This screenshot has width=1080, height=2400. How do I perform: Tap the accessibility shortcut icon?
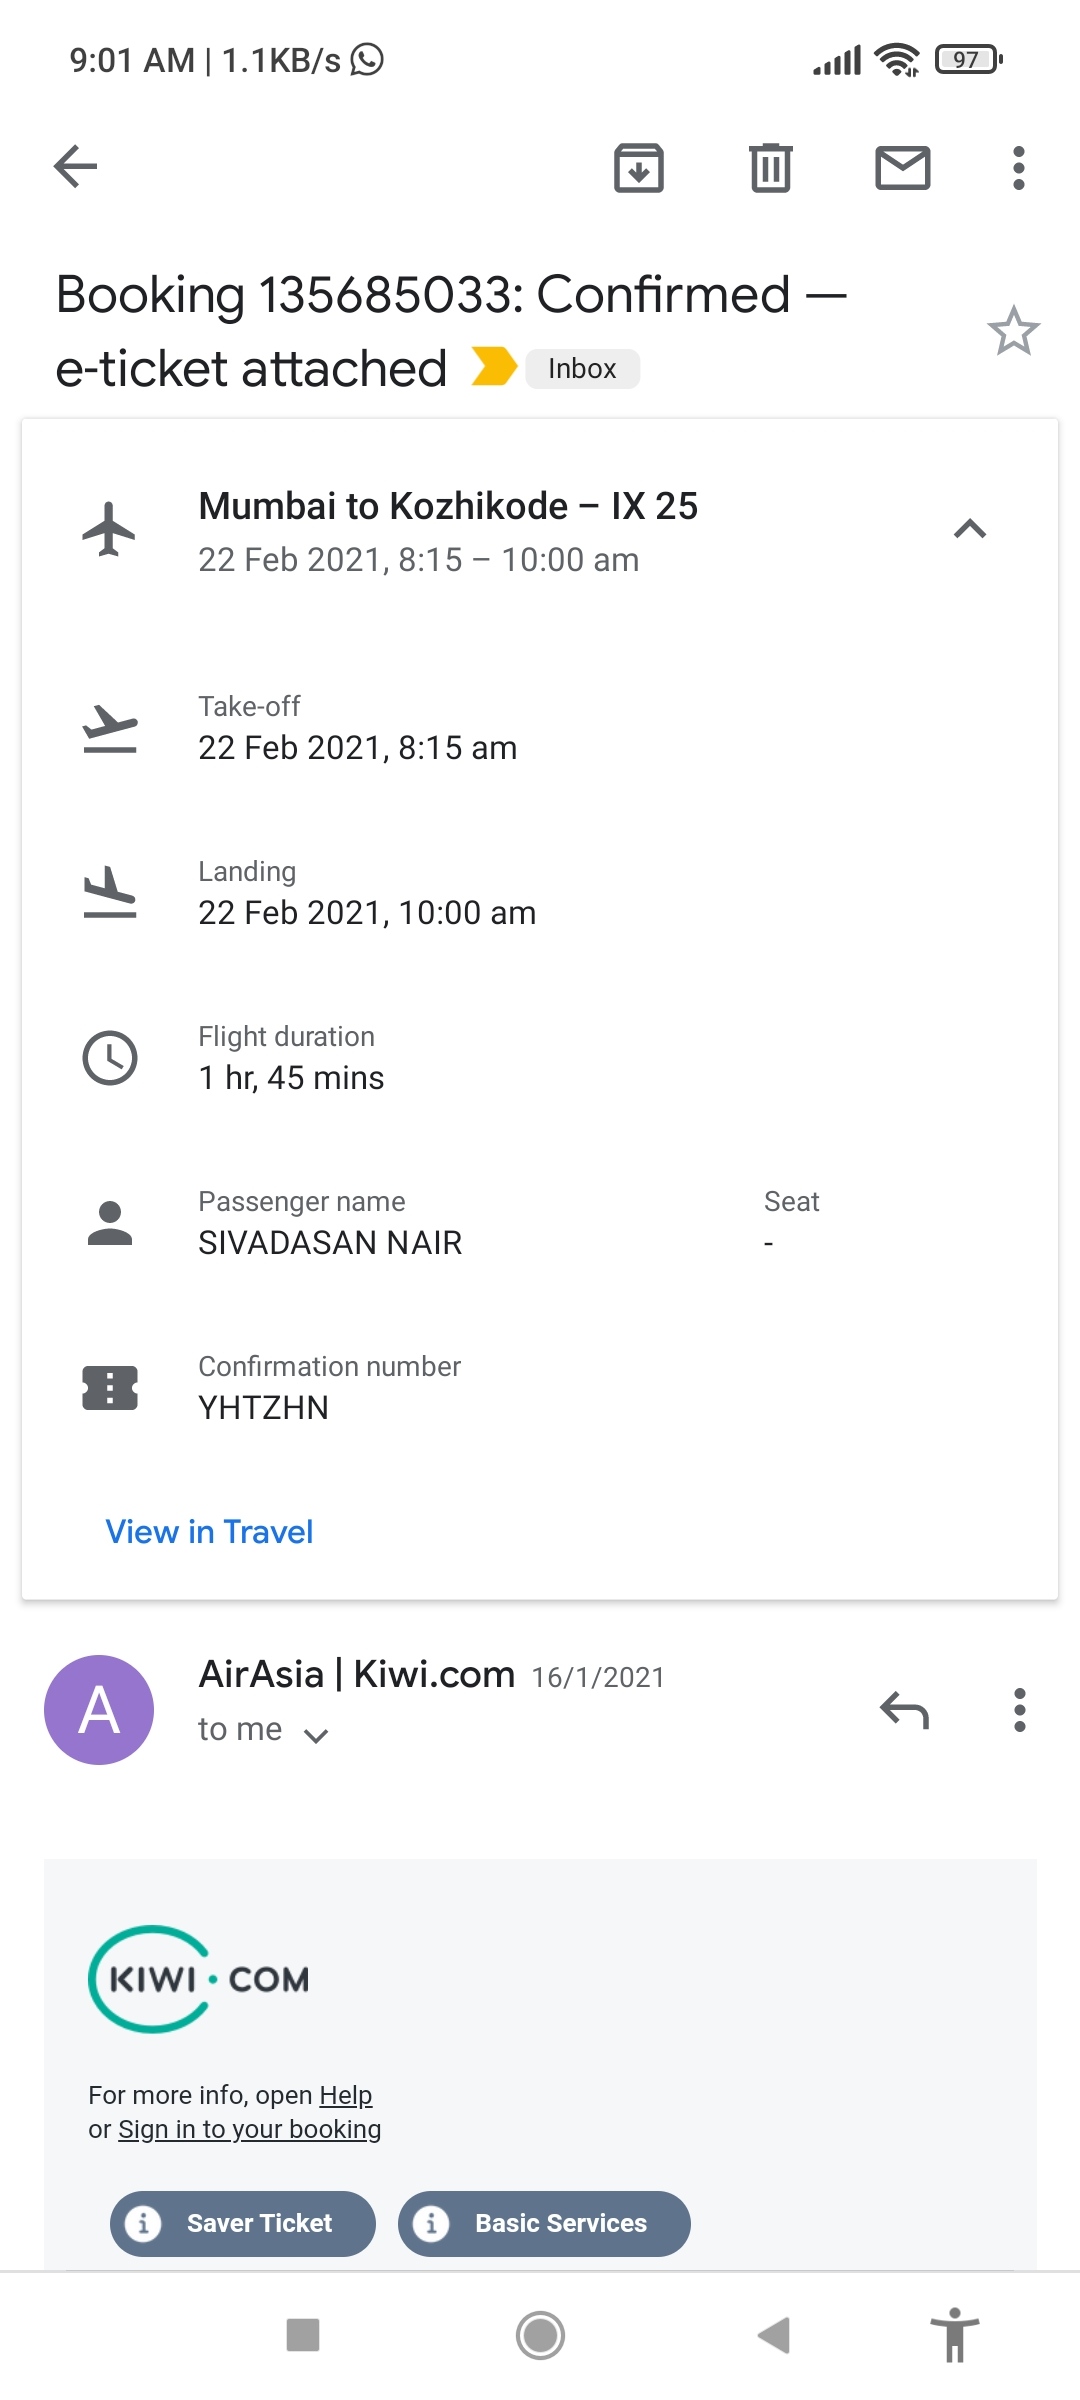point(954,2335)
